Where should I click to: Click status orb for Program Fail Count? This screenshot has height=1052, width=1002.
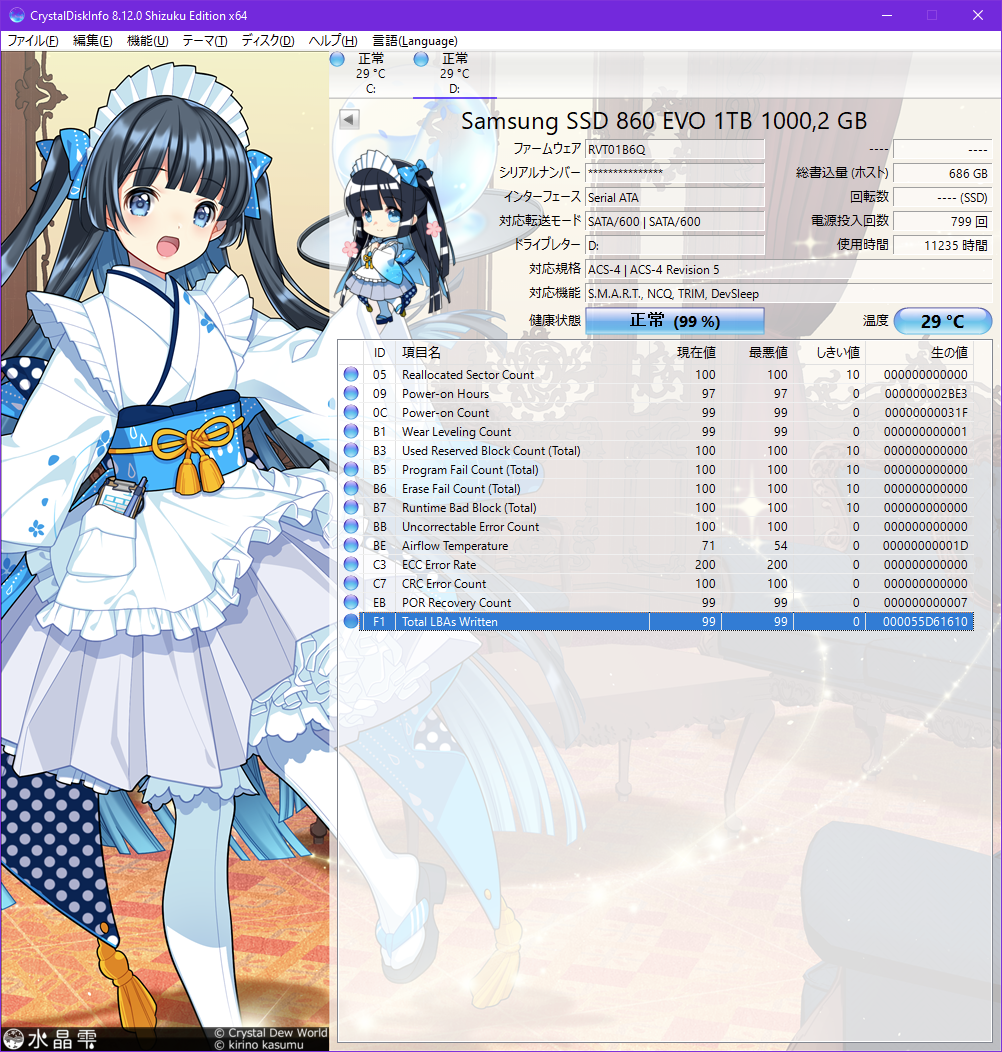click(x=351, y=469)
